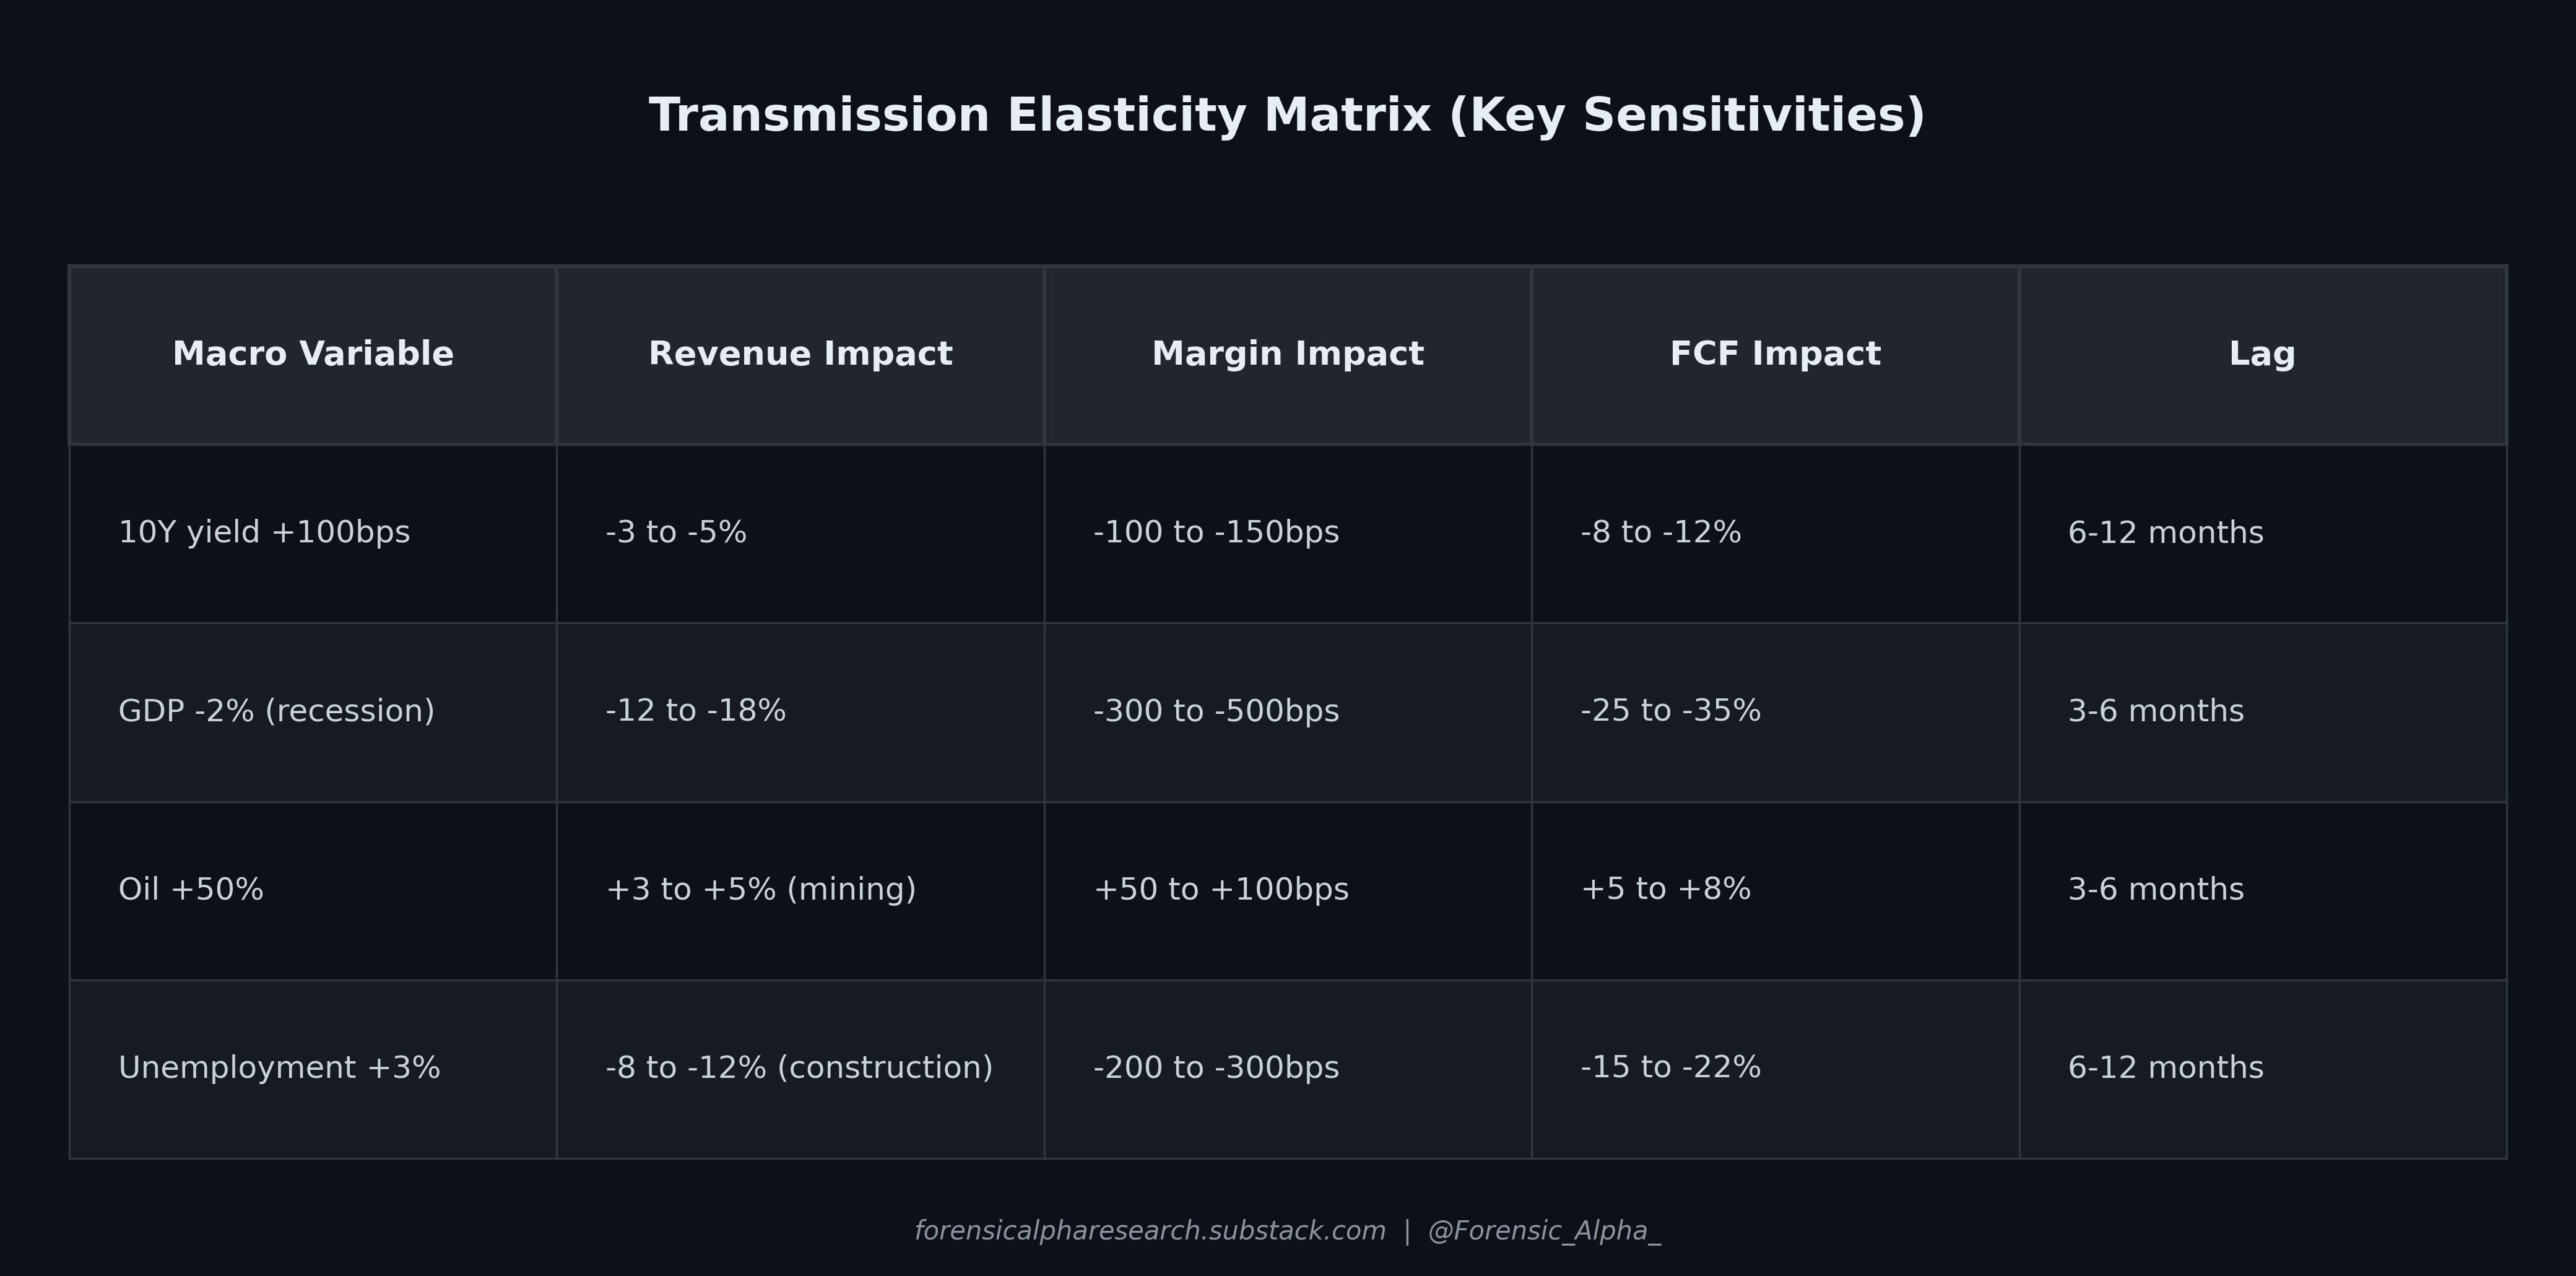This screenshot has width=2576, height=1276.
Task: Click the -300 to -500bps margin cell
Action: 1288,712
